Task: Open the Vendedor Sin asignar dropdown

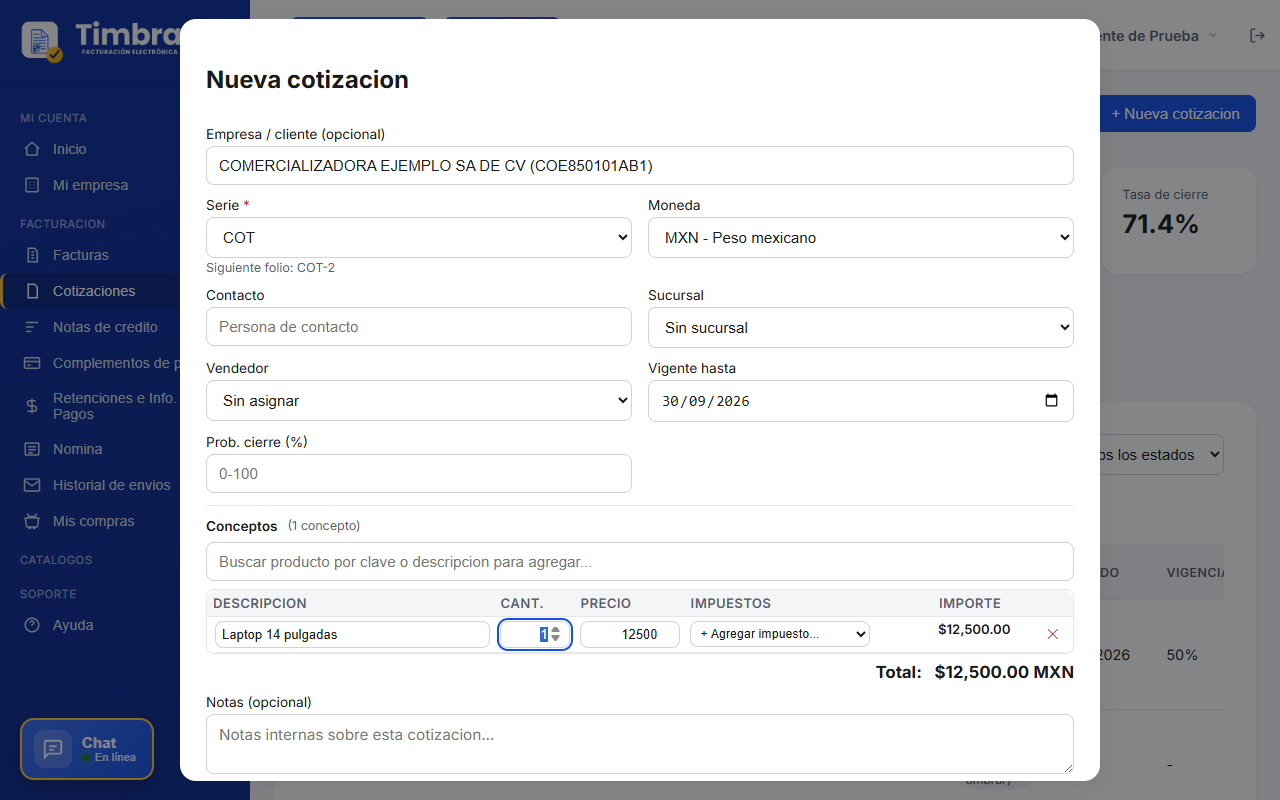Action: 419,401
